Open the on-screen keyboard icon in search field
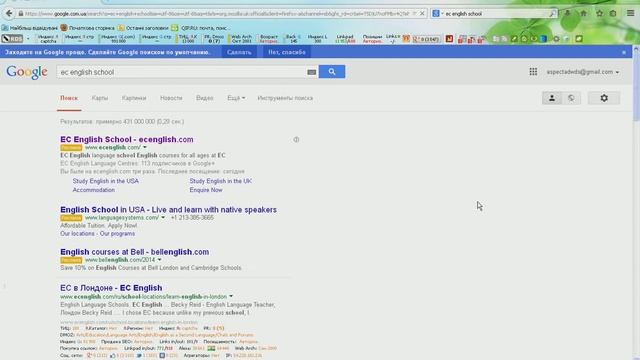Screen dimensions: 640x360 [x=311, y=72]
